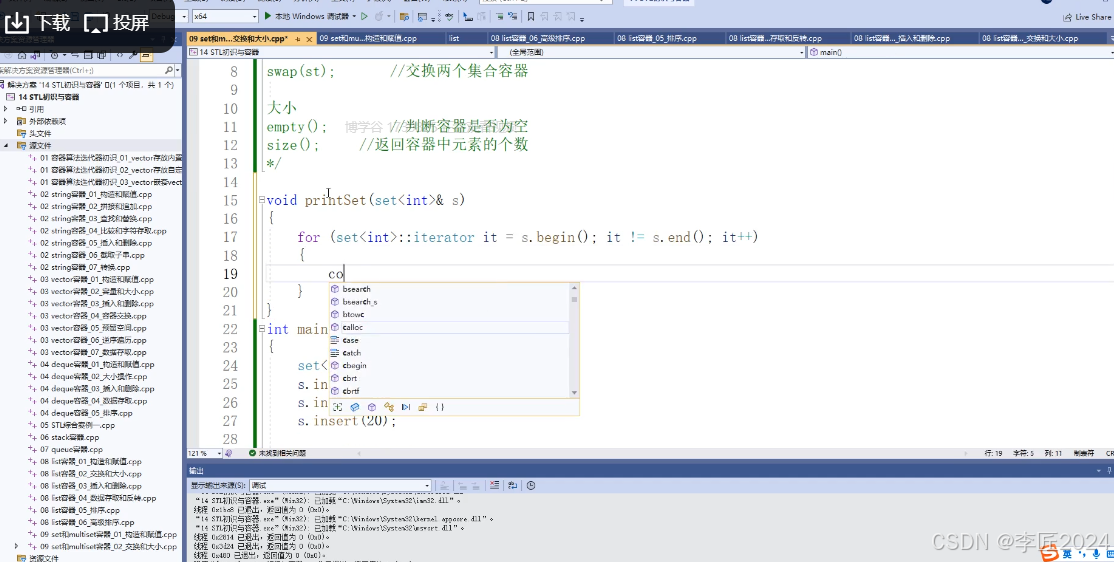This screenshot has width=1114, height=562.
Task: Select cbrtf completion suggestion
Action: click(449, 391)
